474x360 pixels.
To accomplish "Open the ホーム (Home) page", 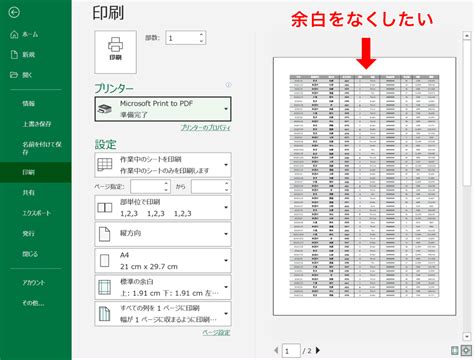I will (24, 34).
